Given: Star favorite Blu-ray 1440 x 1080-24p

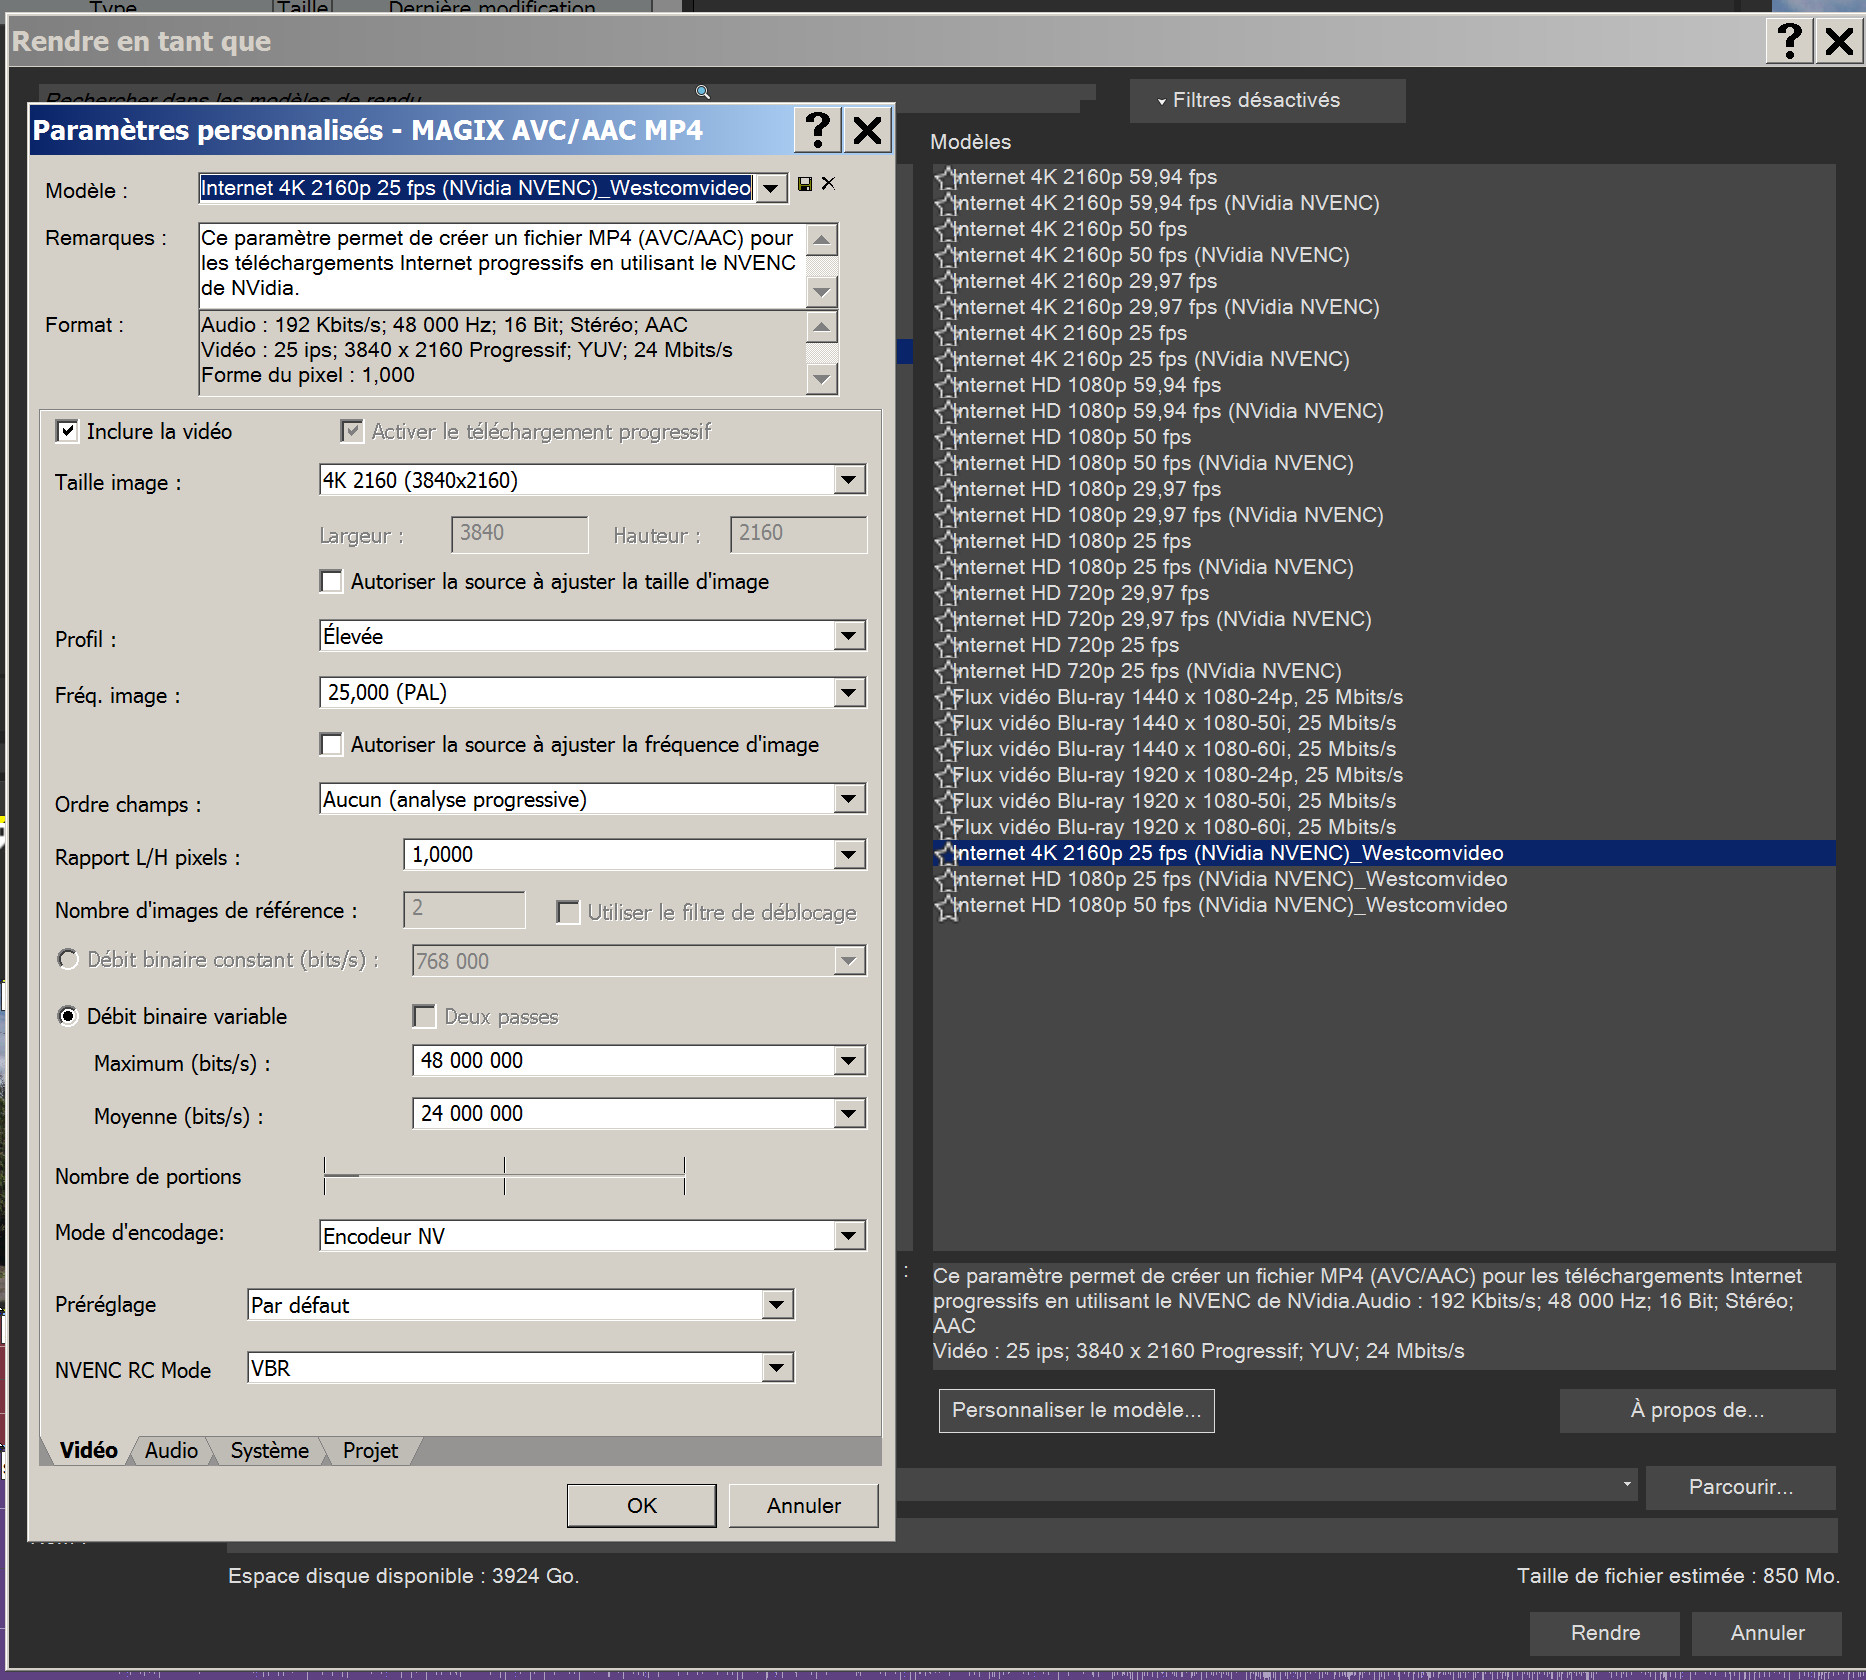Looking at the screenshot, I should click(945, 698).
